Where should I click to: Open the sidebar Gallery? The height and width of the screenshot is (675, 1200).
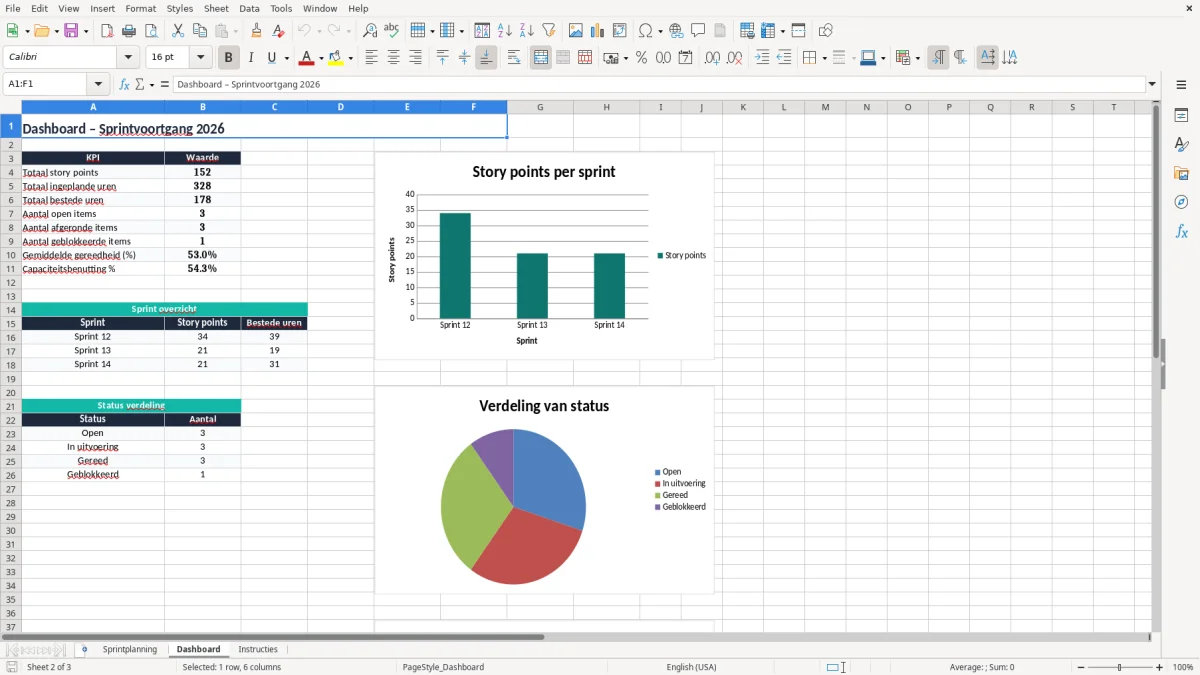(1181, 173)
